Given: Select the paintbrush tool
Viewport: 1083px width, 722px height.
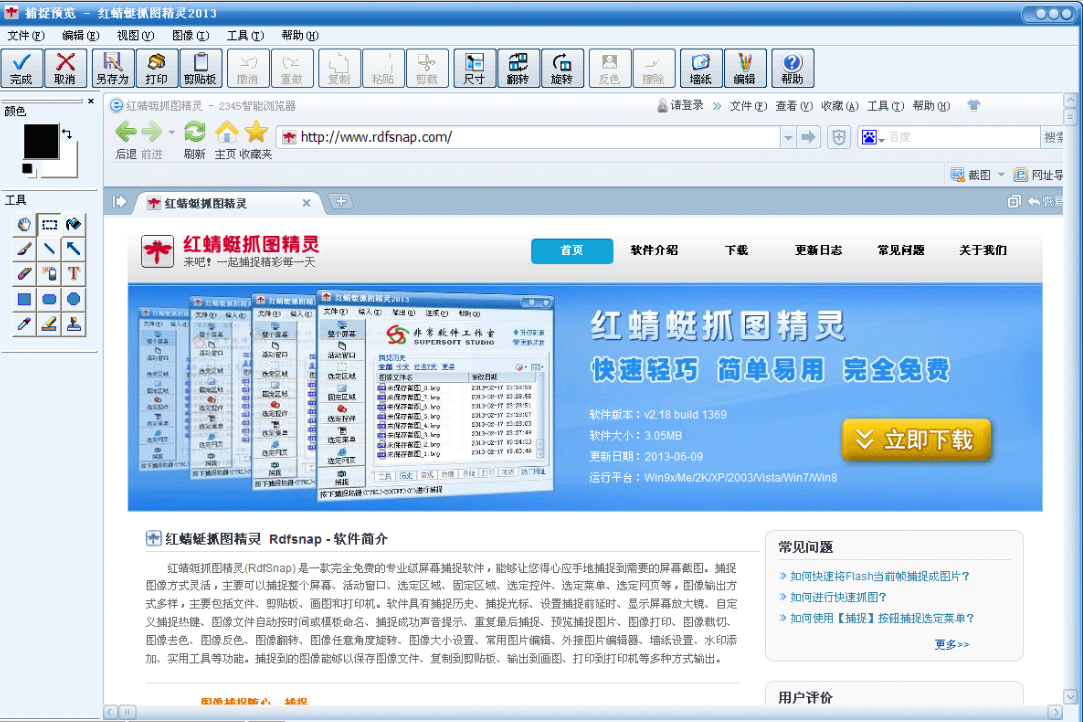Looking at the screenshot, I should (x=24, y=249).
